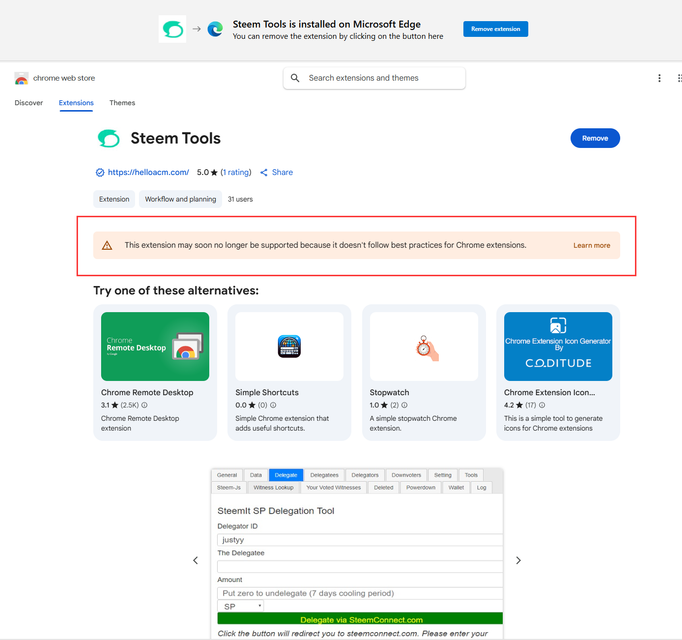Open the Stopwatch icon thumbnail
This screenshot has width=682, height=640.
(424, 346)
